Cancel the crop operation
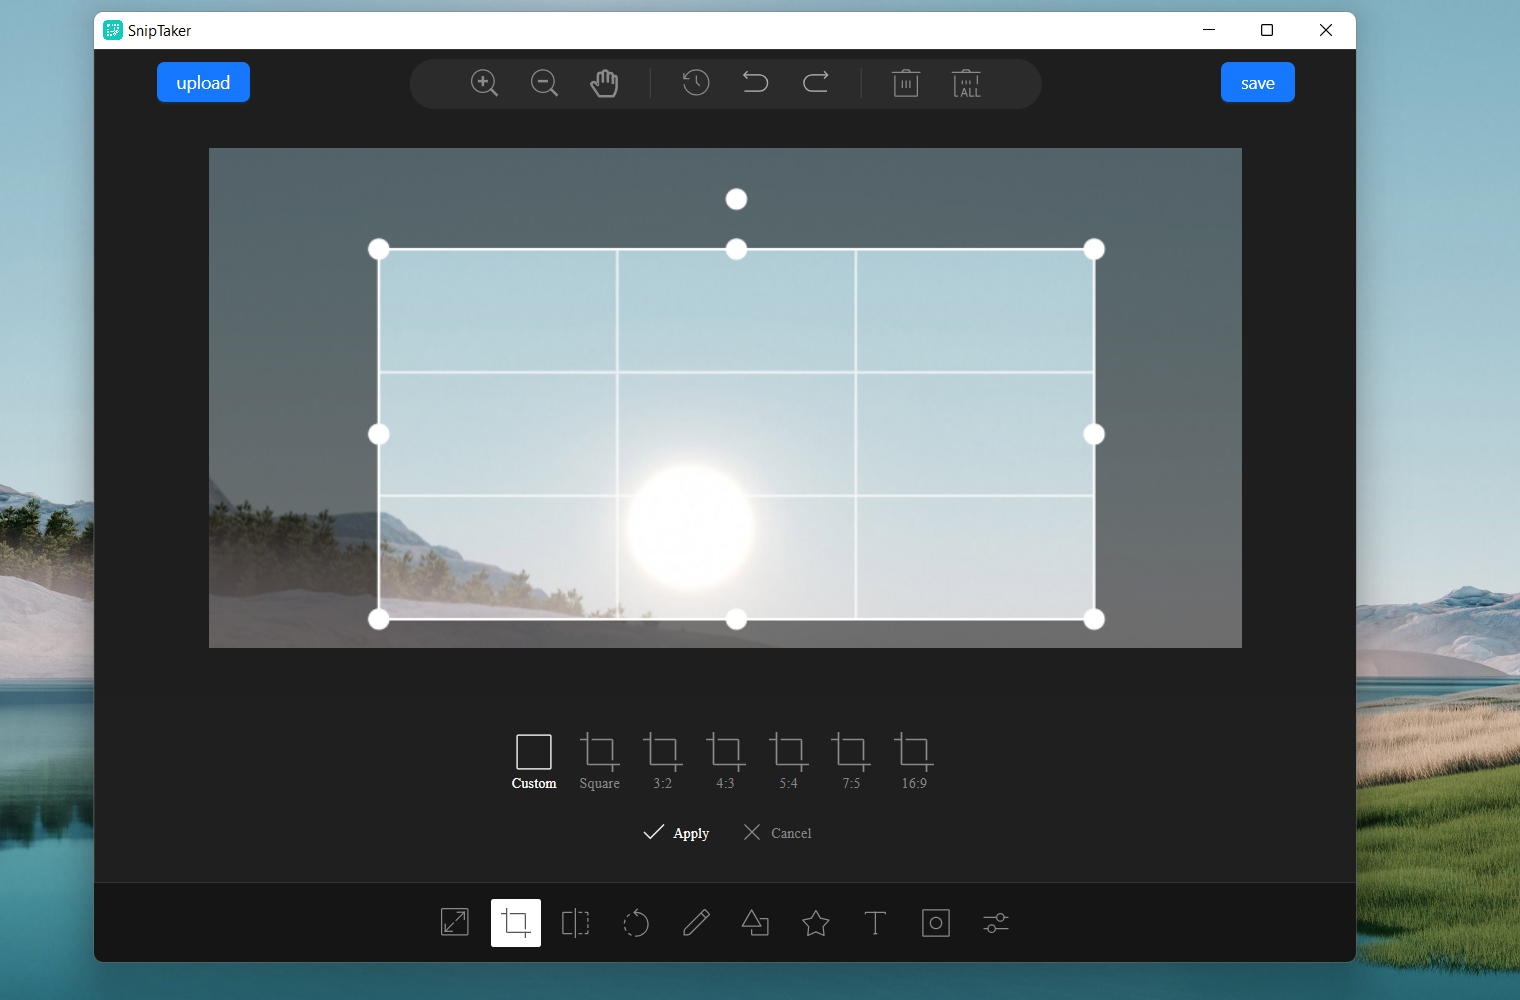1520x1000 pixels. [777, 833]
